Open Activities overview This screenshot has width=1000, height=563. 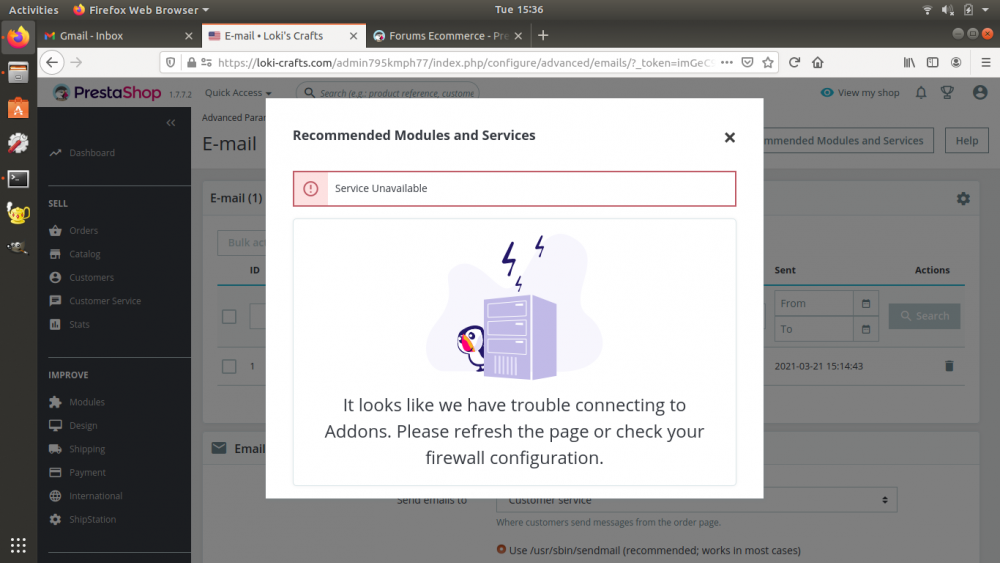[33, 10]
